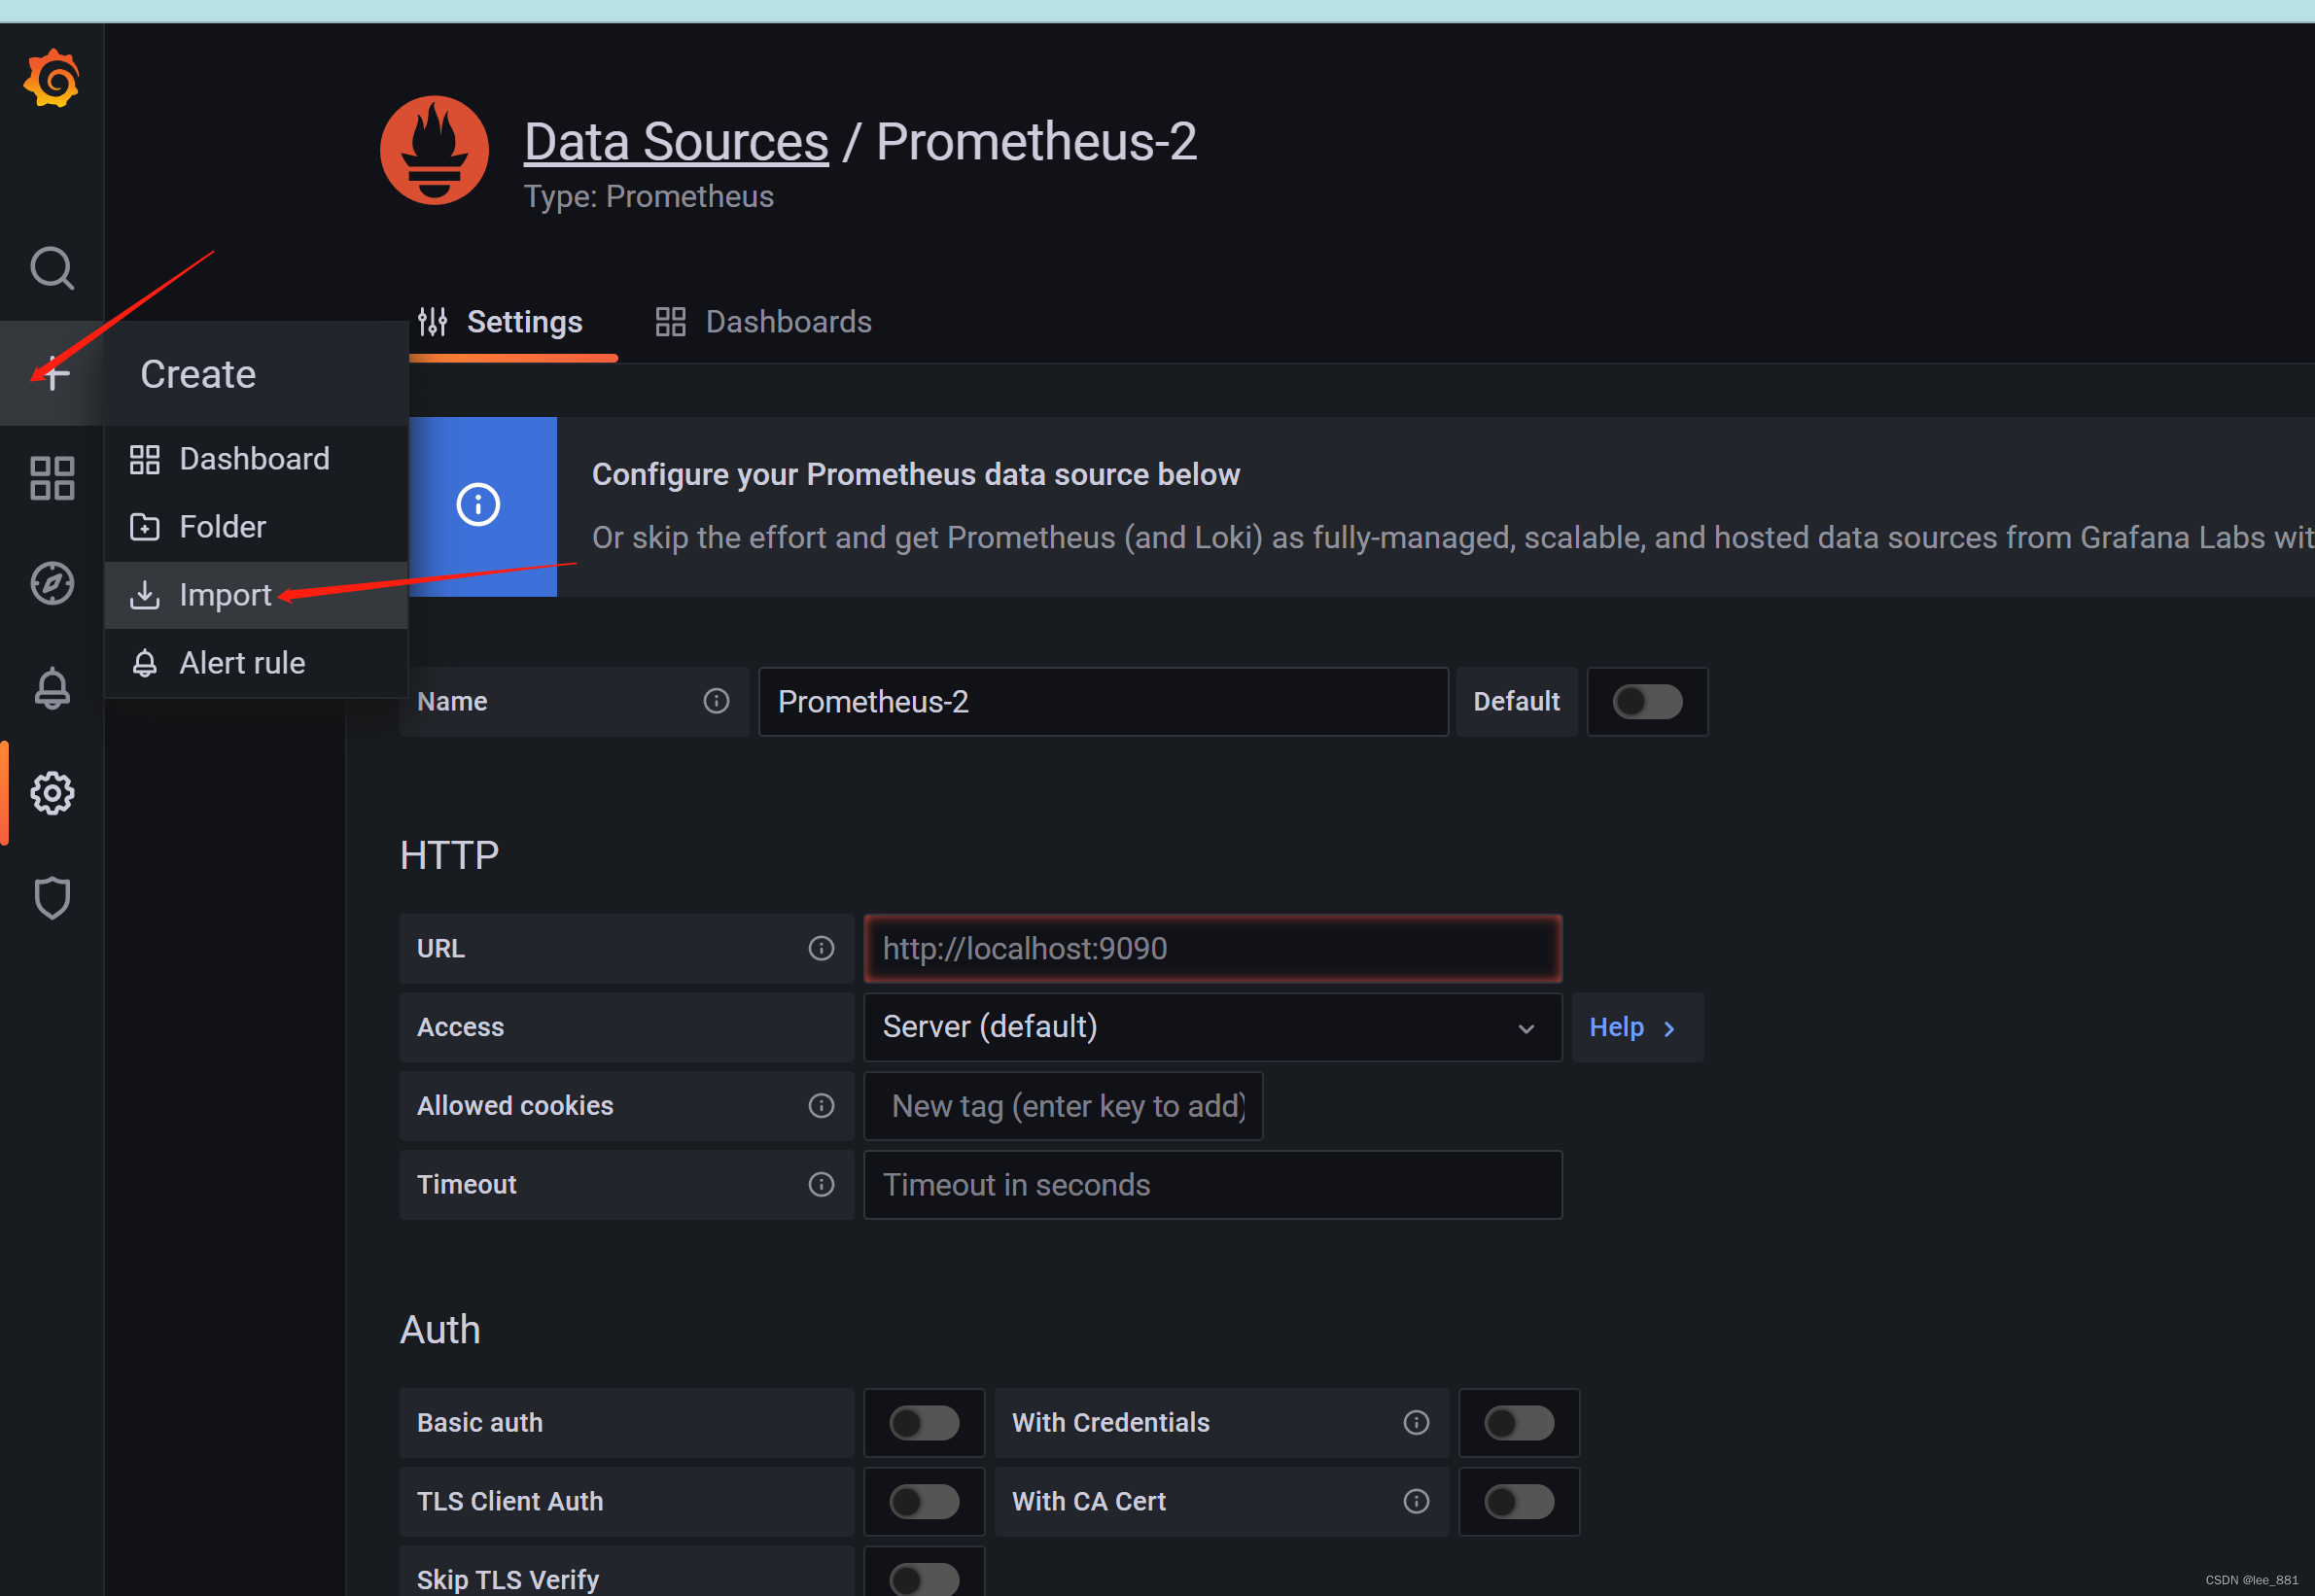Screen dimensions: 2315x1596
Task: Expand the Access Help section
Action: point(1637,1027)
